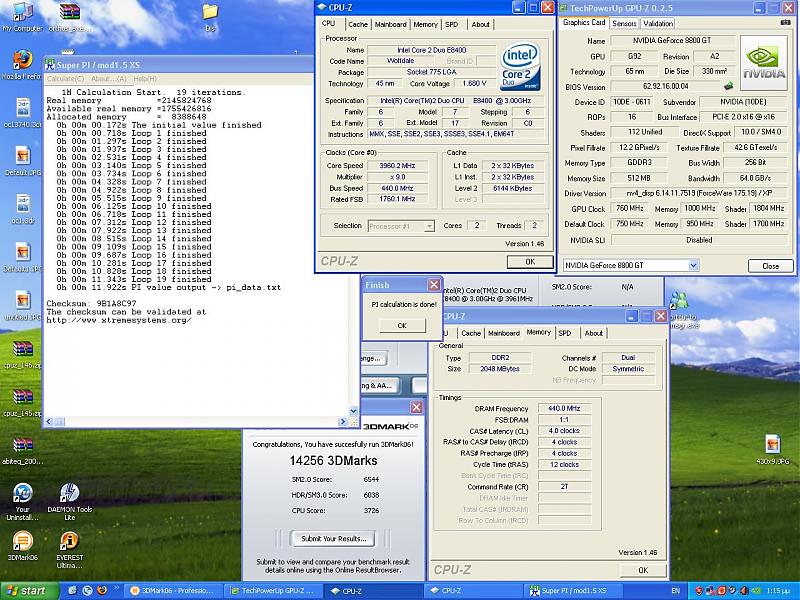
Task: Select the untitled.JPG desktop file
Action: (21, 305)
